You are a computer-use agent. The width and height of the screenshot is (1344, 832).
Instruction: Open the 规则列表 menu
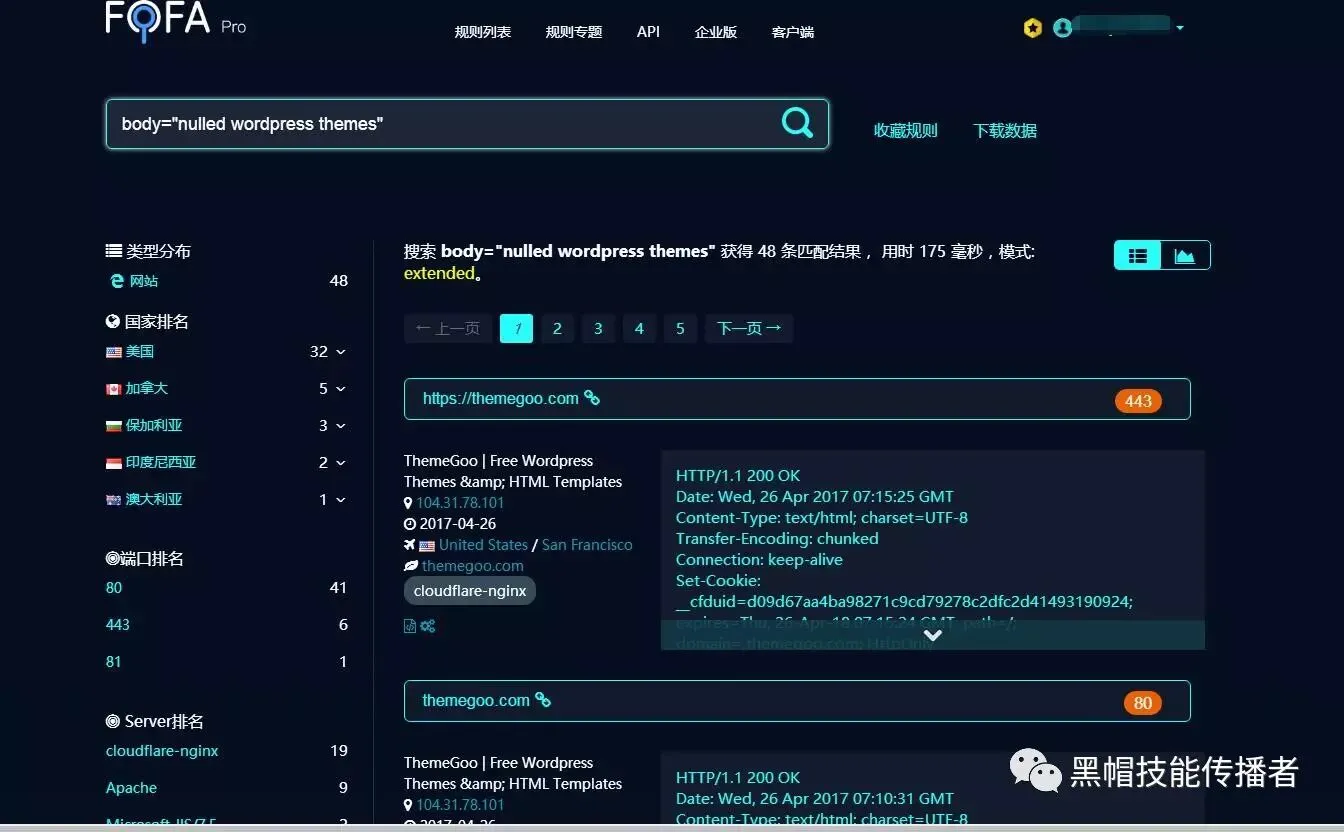tap(483, 32)
